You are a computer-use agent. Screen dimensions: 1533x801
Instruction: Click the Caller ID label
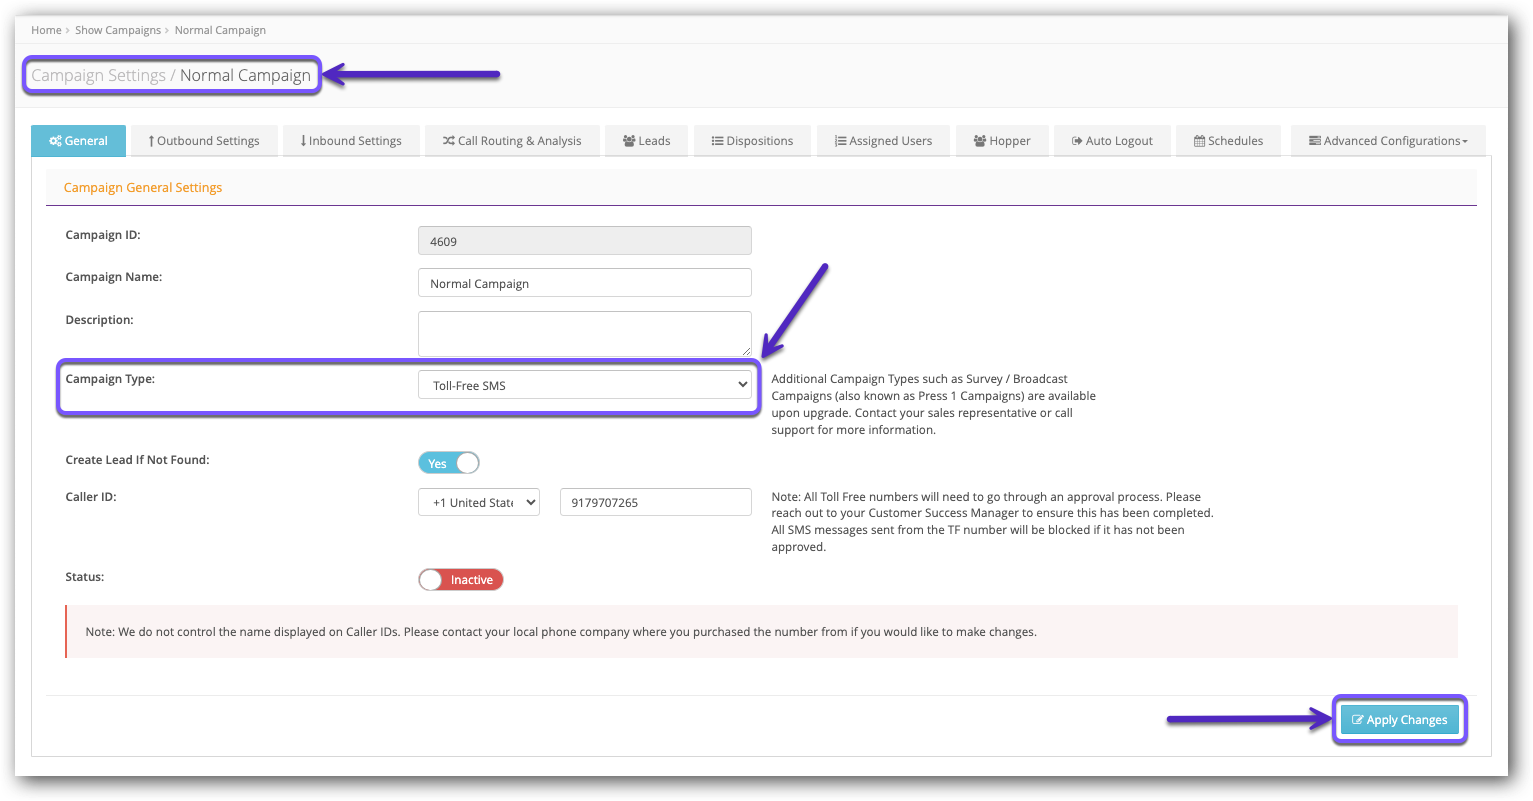(x=91, y=497)
